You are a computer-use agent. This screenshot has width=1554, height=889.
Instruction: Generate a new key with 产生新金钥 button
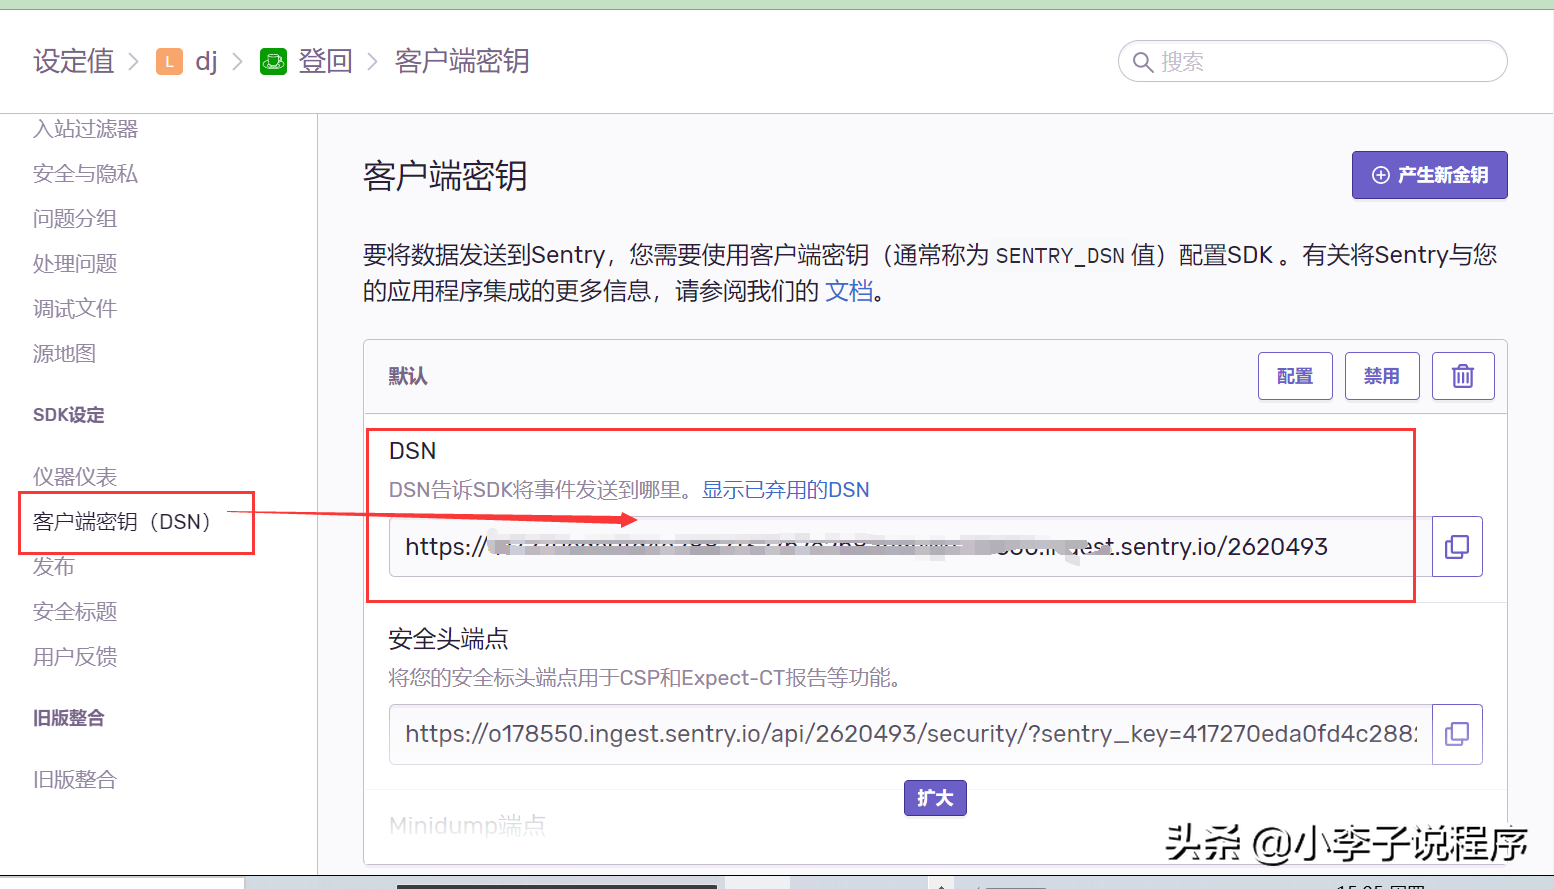point(1430,175)
